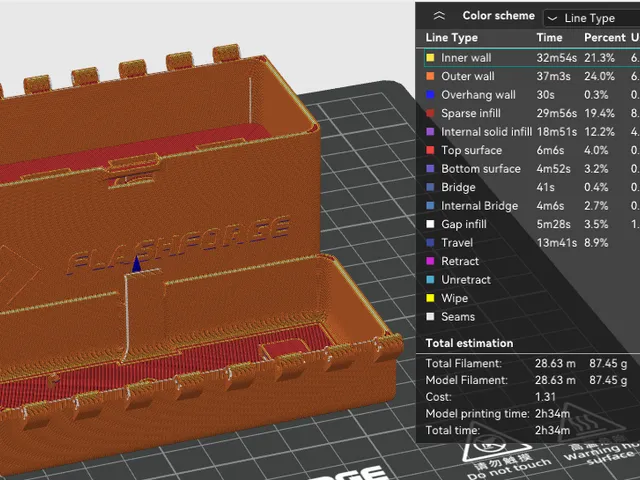Toggle Internal solid infill swatch
Image resolution: width=640 pixels, height=480 pixels.
(430, 131)
